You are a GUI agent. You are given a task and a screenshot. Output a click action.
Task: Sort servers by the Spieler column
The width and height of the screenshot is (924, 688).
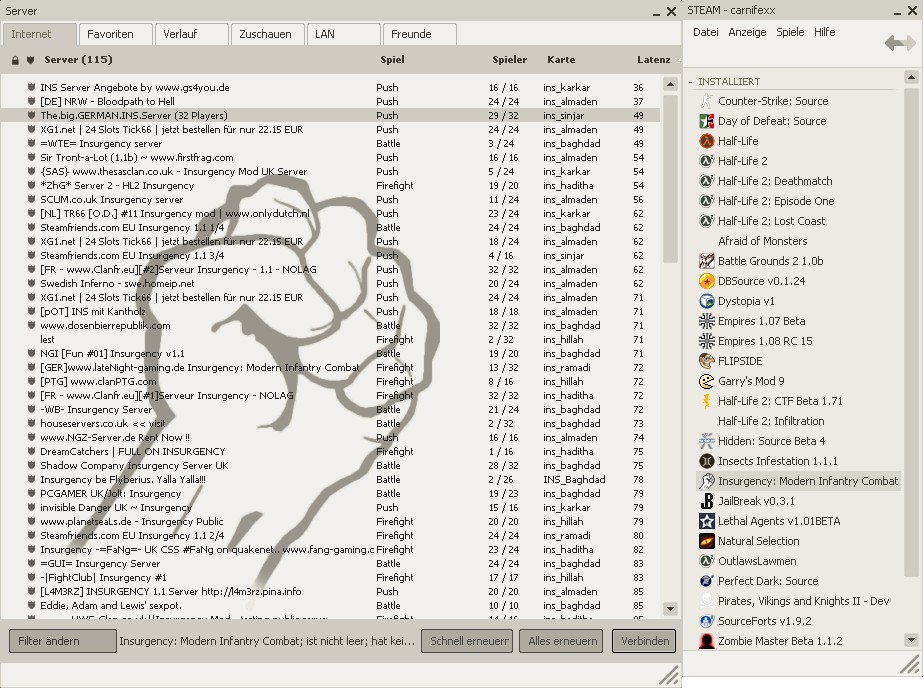[x=510, y=59]
